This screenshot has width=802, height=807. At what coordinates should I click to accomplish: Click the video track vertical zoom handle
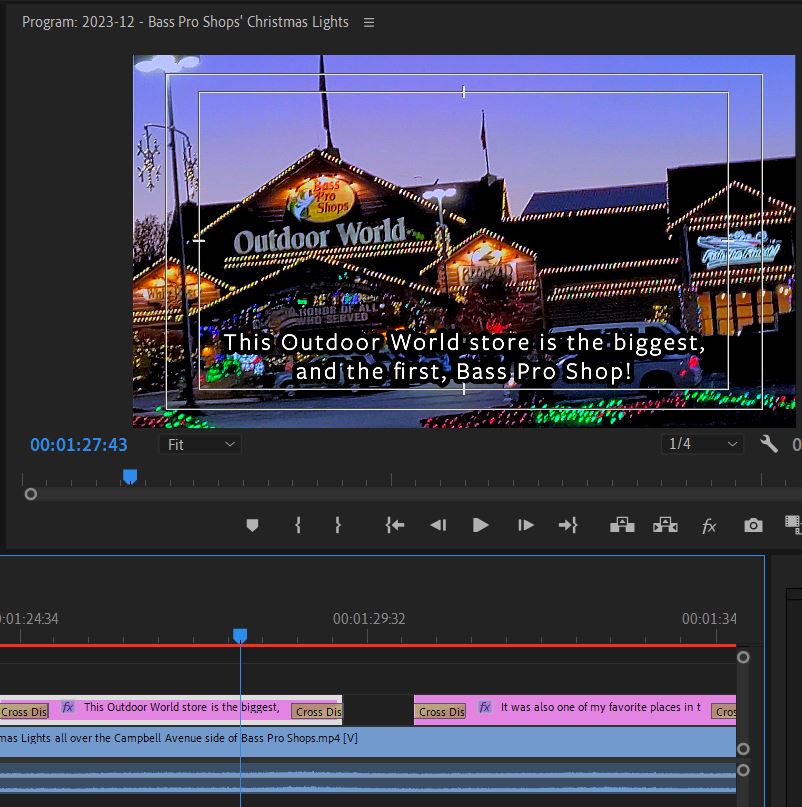[x=743, y=749]
